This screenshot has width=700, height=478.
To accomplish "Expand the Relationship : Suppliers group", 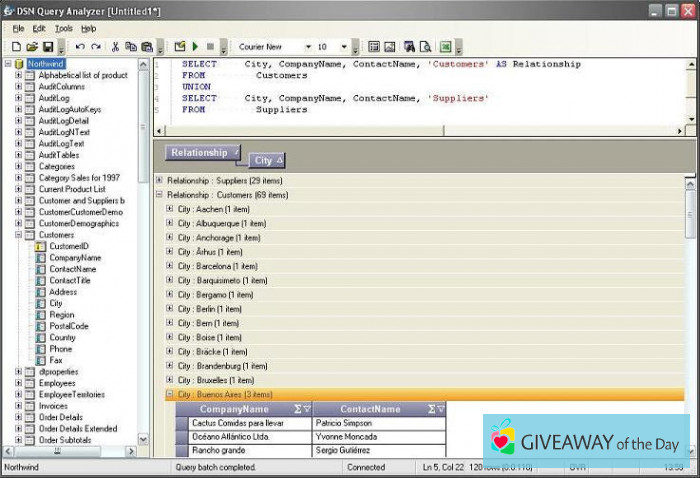I will (160, 181).
